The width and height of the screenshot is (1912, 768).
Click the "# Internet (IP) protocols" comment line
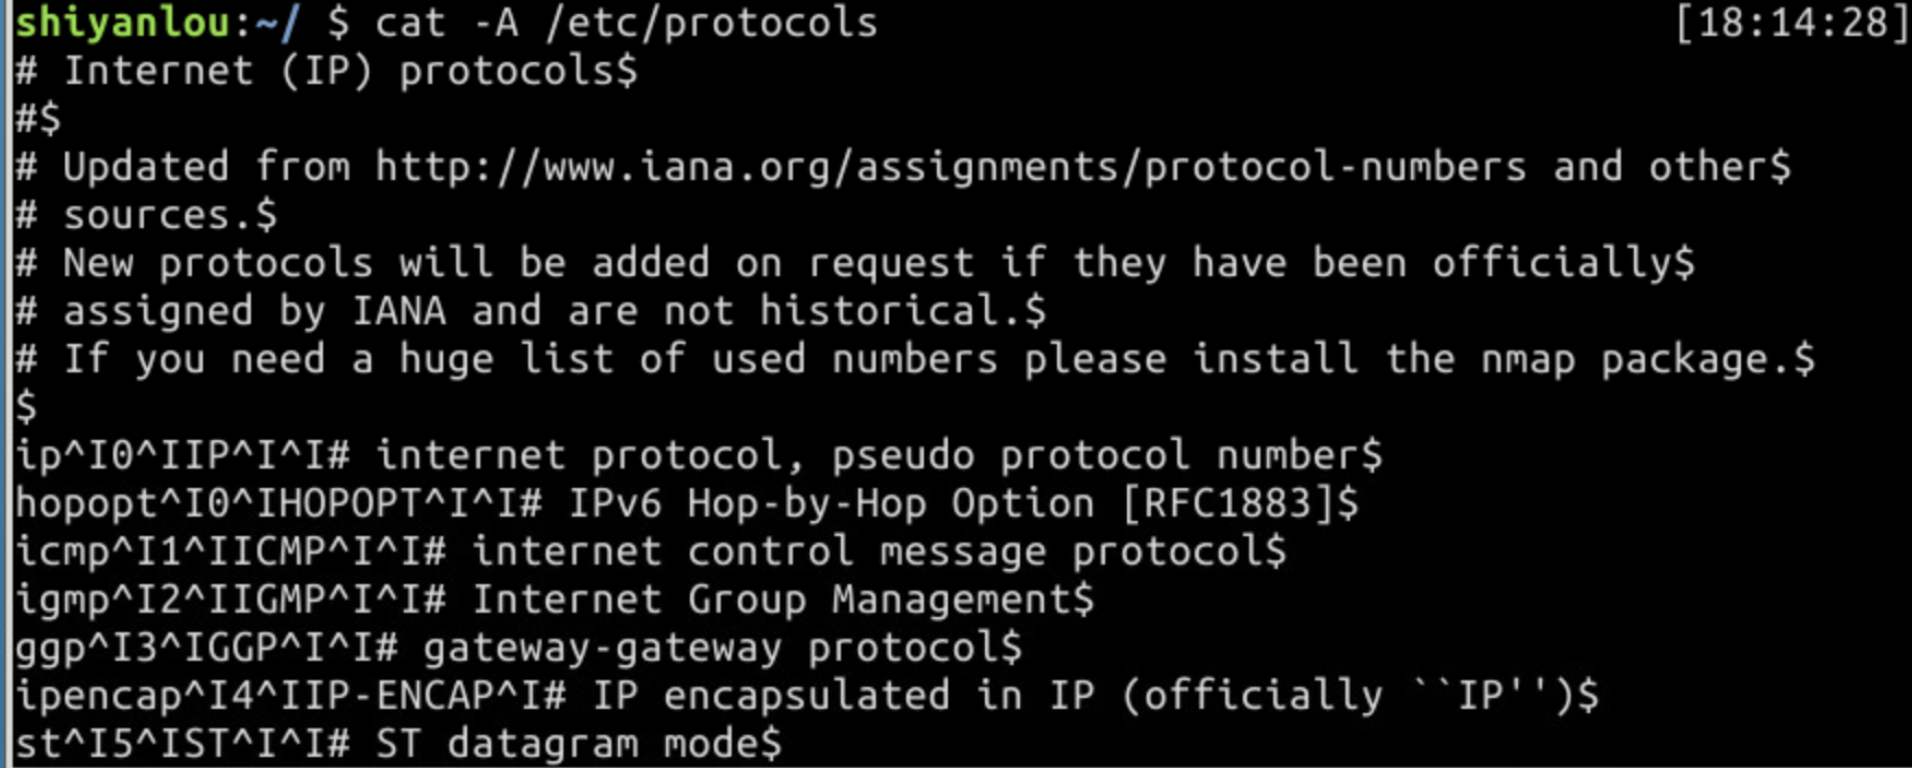click(x=326, y=71)
